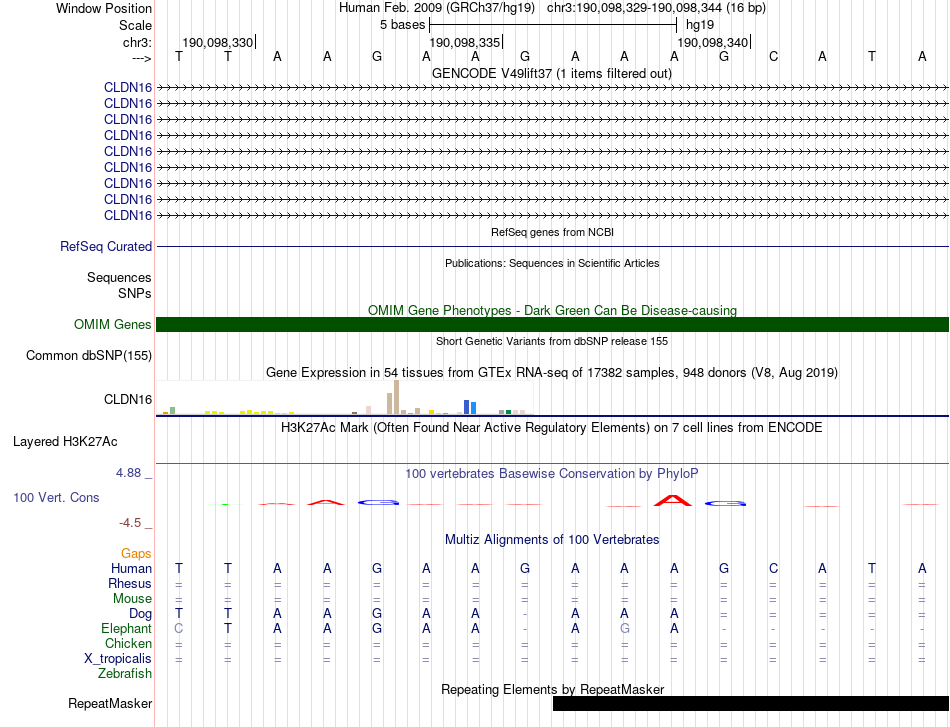950x727 pixels.
Task: Click the Dog alignment row label
Action: pos(140,614)
